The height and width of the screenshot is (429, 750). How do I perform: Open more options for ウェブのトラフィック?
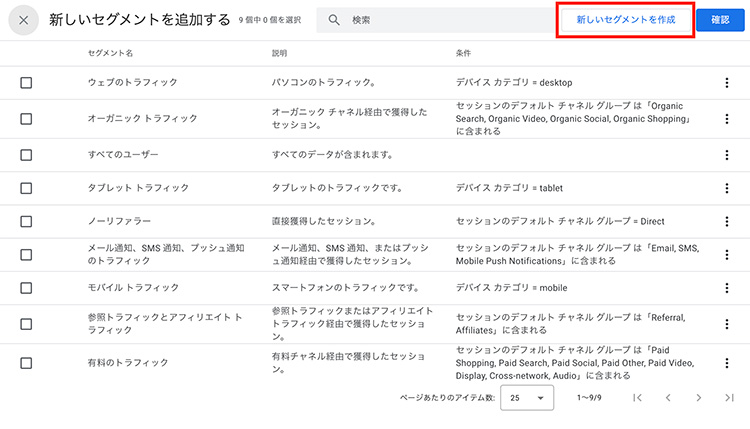[727, 83]
